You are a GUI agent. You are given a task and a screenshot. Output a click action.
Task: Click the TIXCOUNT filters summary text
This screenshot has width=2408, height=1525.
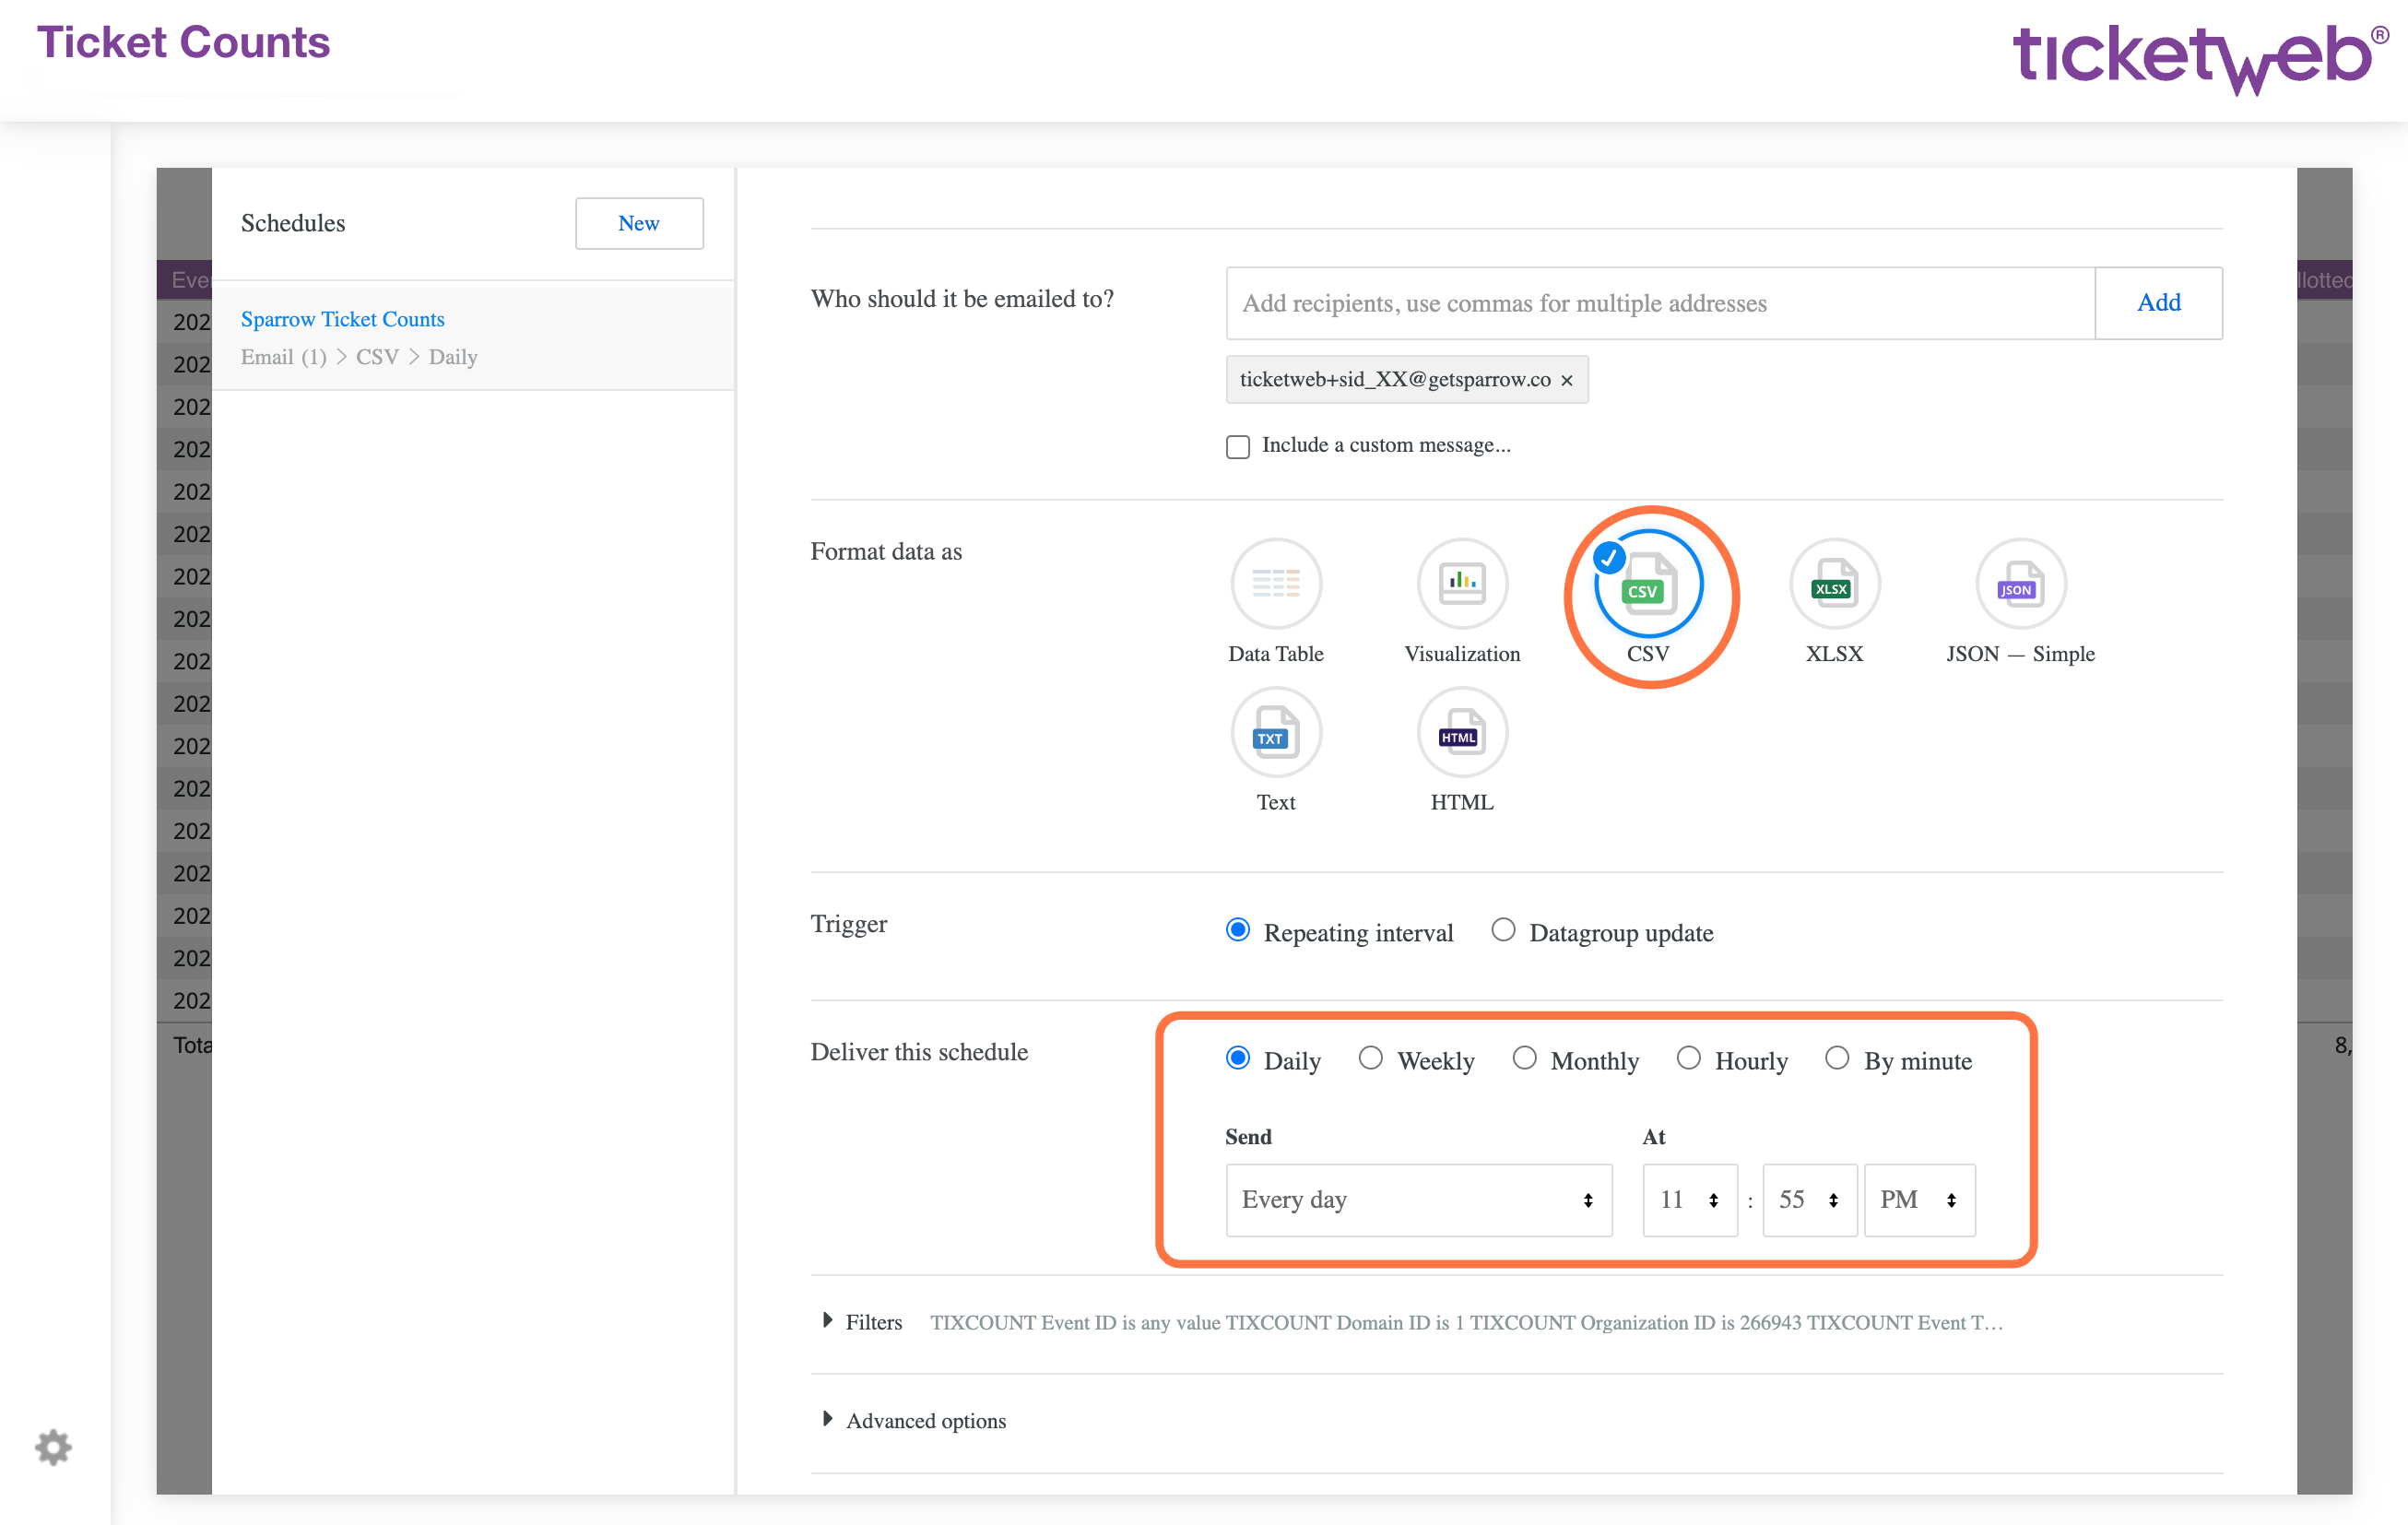(x=1466, y=1322)
